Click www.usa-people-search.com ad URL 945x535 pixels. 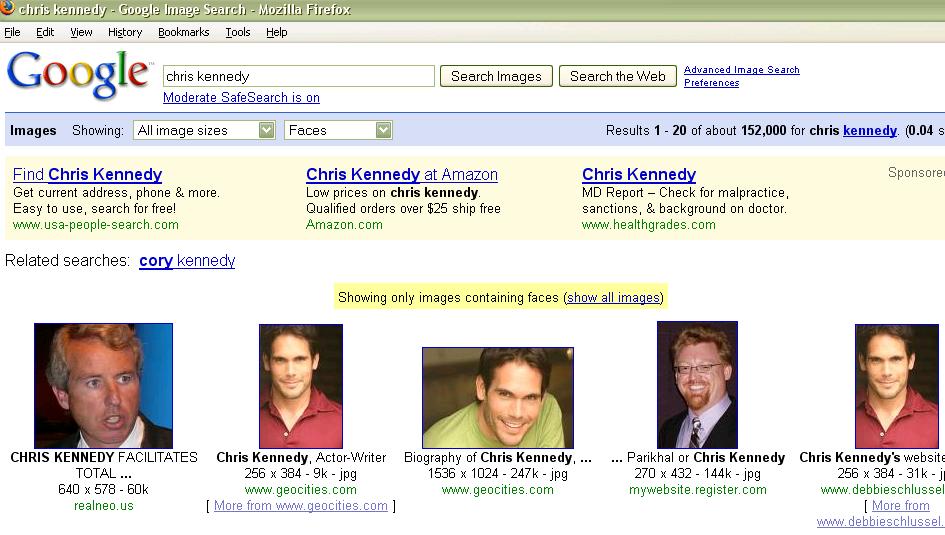click(96, 225)
